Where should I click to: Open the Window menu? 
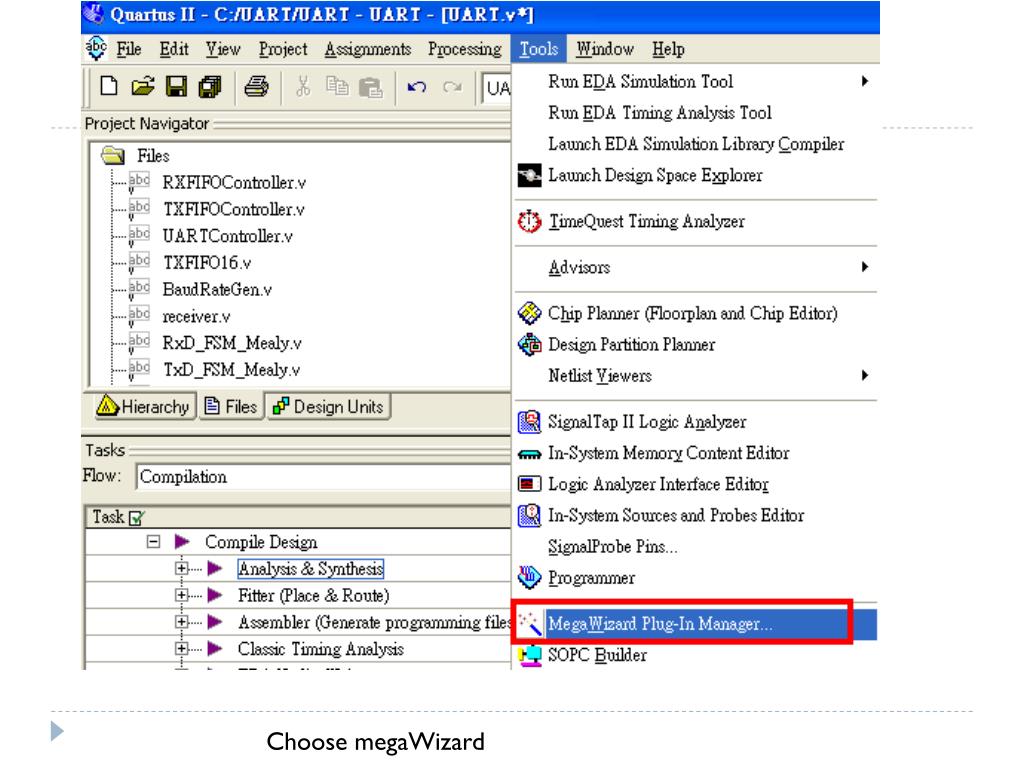click(605, 49)
